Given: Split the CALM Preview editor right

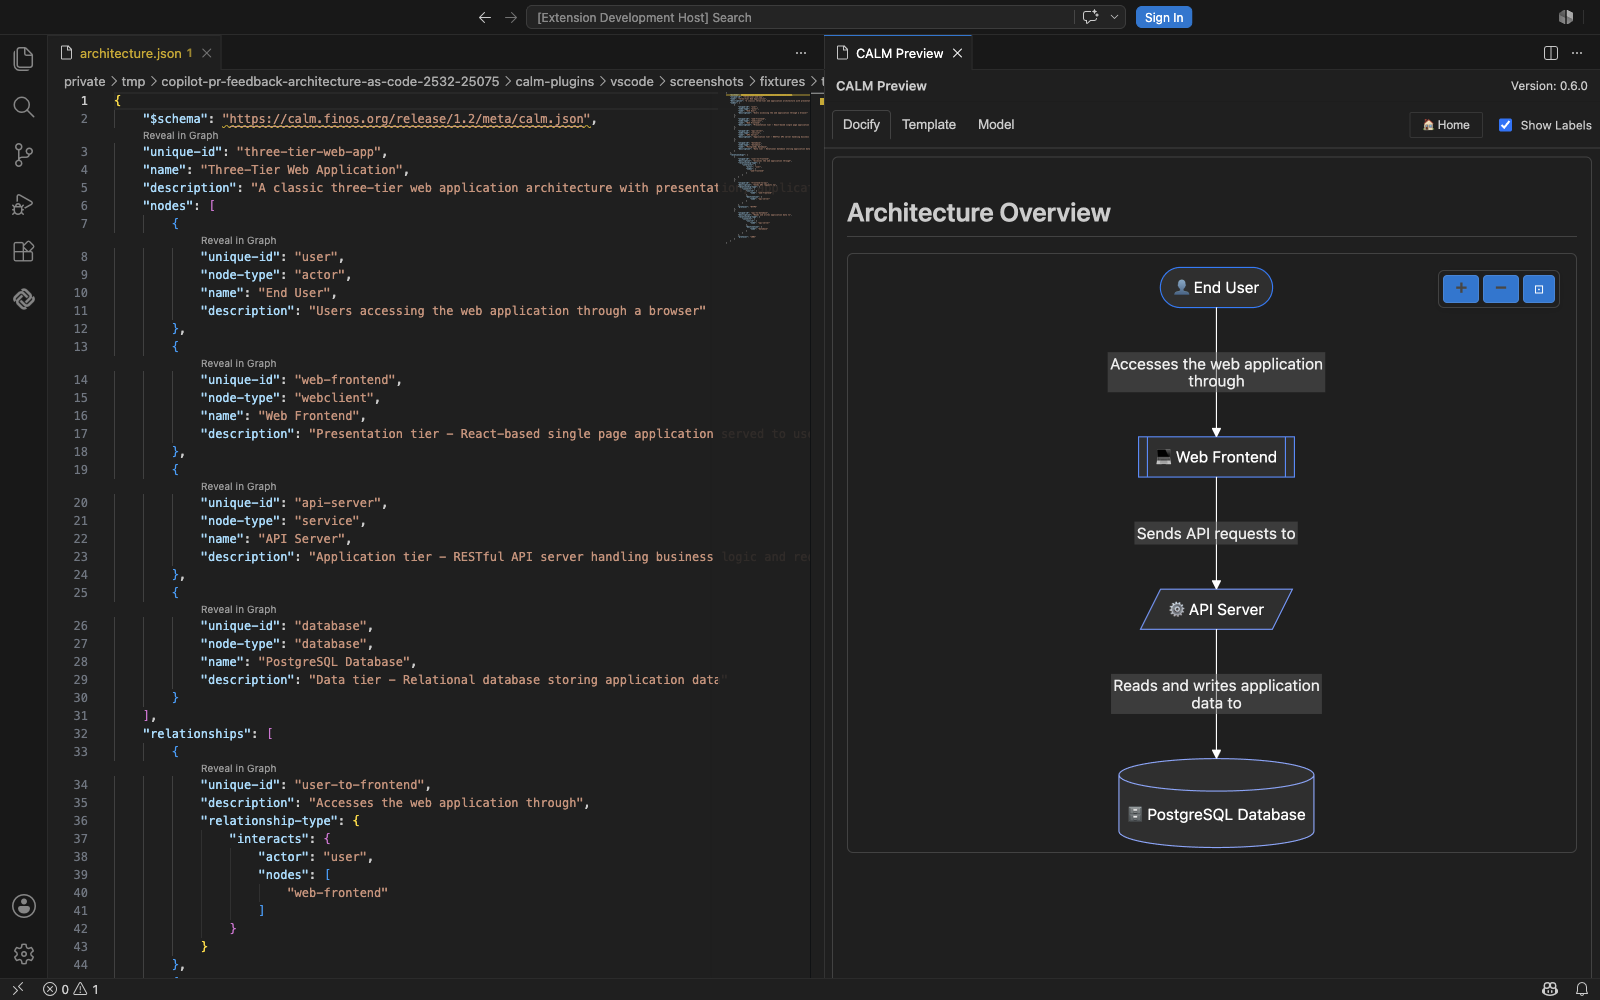Looking at the screenshot, I should (x=1551, y=53).
